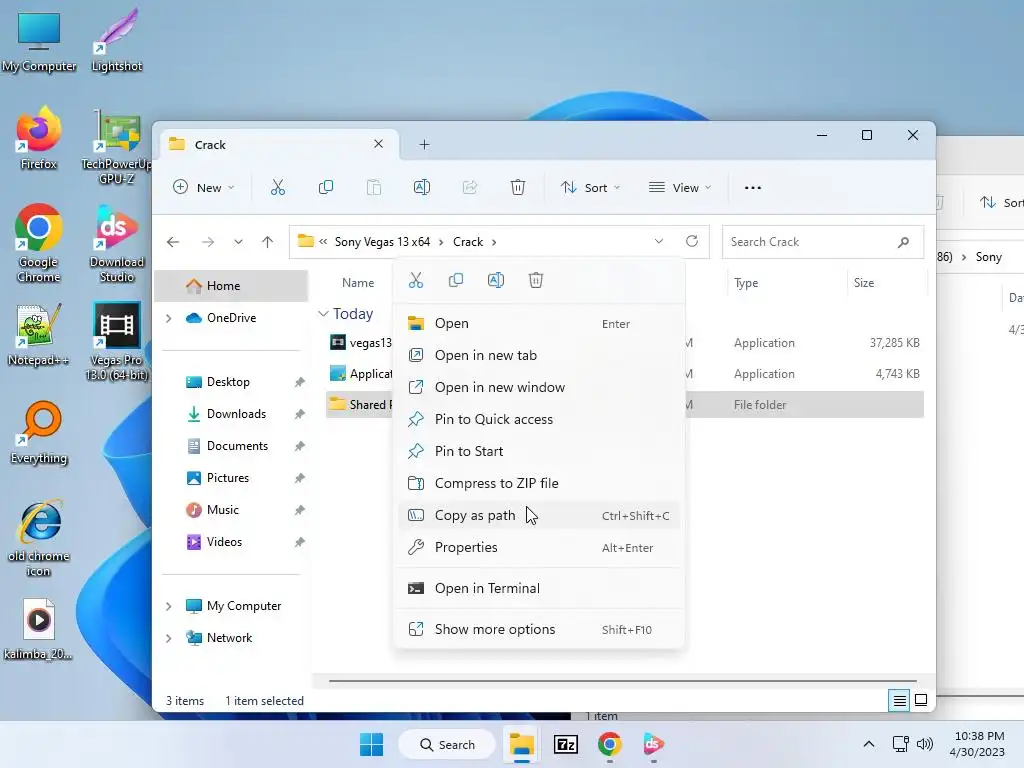This screenshot has width=1024, height=768.
Task: Choose Open in new window
Action: coord(539,387)
